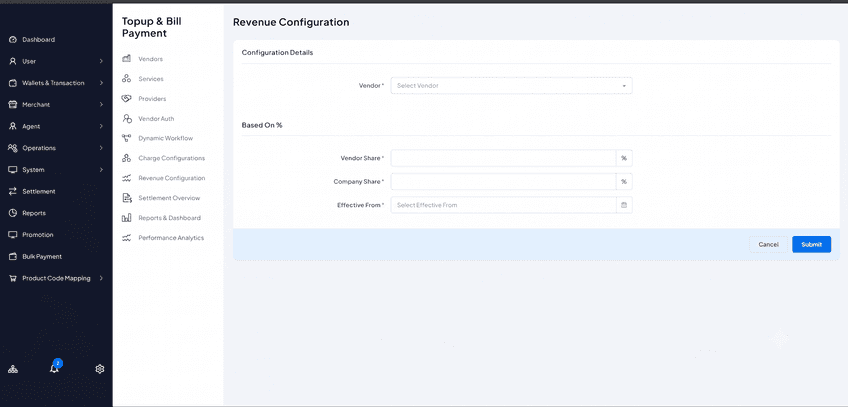Click the Merchant store icon

click(13, 105)
